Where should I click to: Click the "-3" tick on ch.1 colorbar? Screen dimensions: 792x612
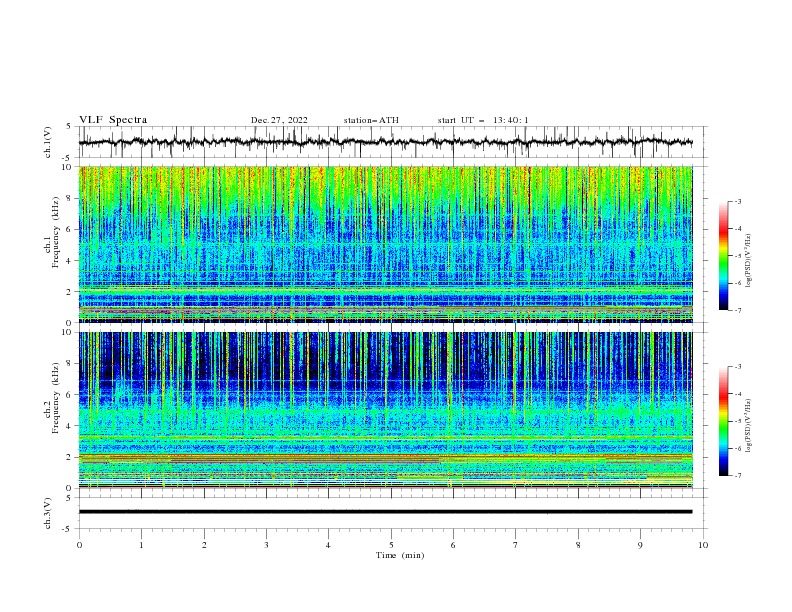tap(737, 201)
